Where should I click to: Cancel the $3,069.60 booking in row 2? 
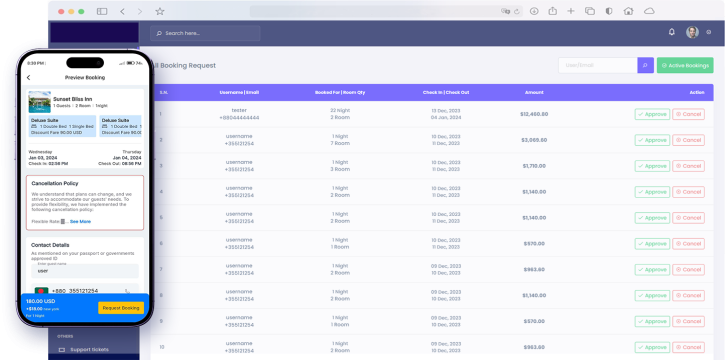[x=688, y=140]
